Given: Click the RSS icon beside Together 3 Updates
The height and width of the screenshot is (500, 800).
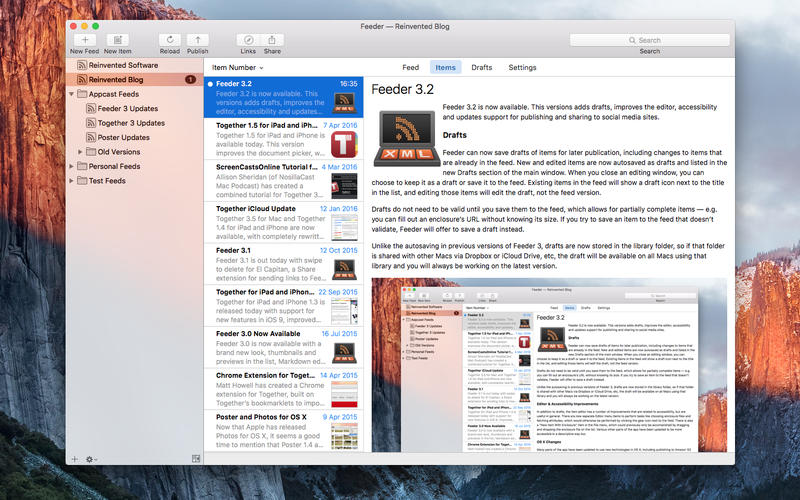Looking at the screenshot, I should (91, 123).
